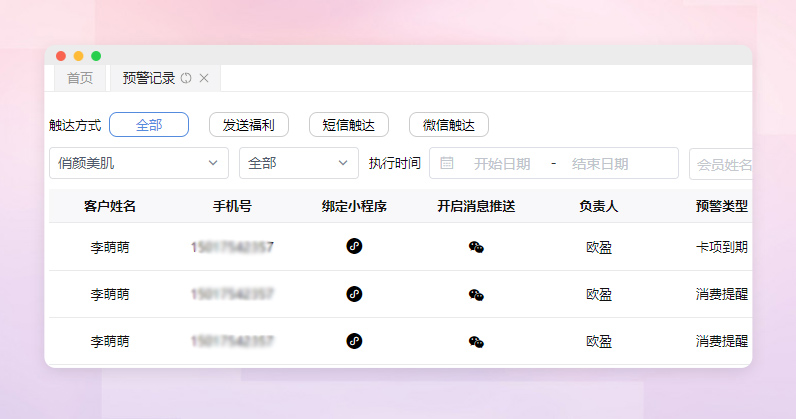
Task: Open the 俏颜美肌 store dropdown
Action: point(139,163)
